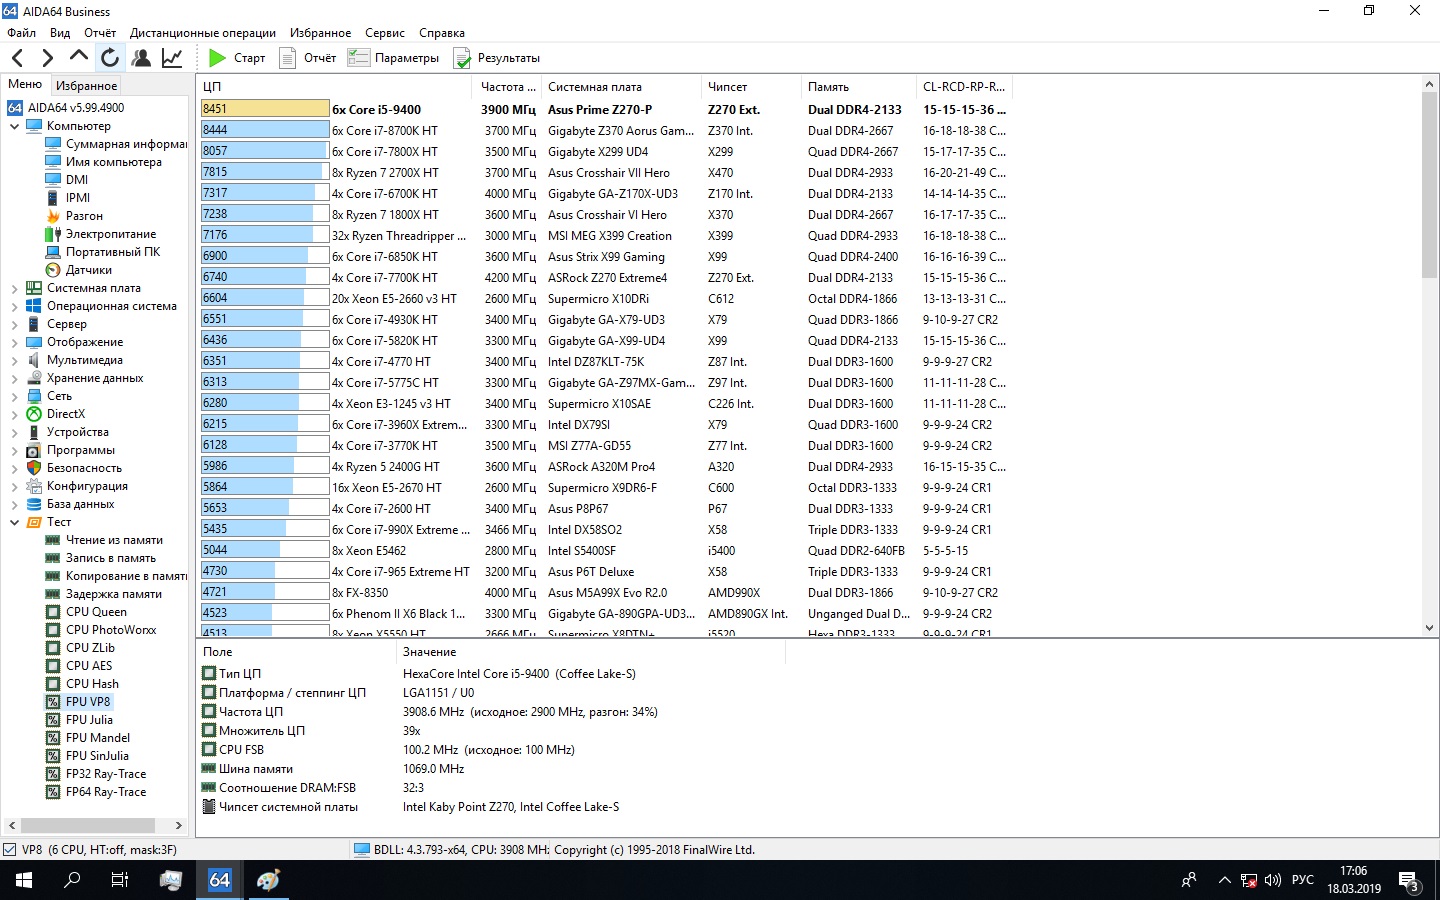
Task: Open the Windows Start menu
Action: coord(24,880)
